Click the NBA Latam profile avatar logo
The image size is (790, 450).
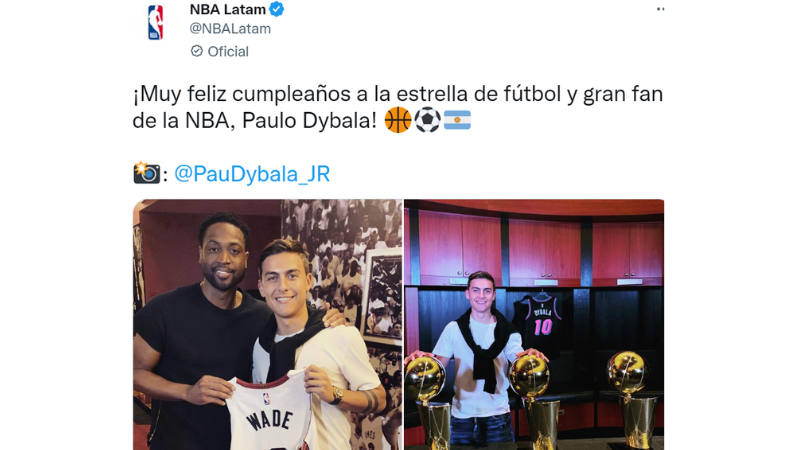pos(155,22)
